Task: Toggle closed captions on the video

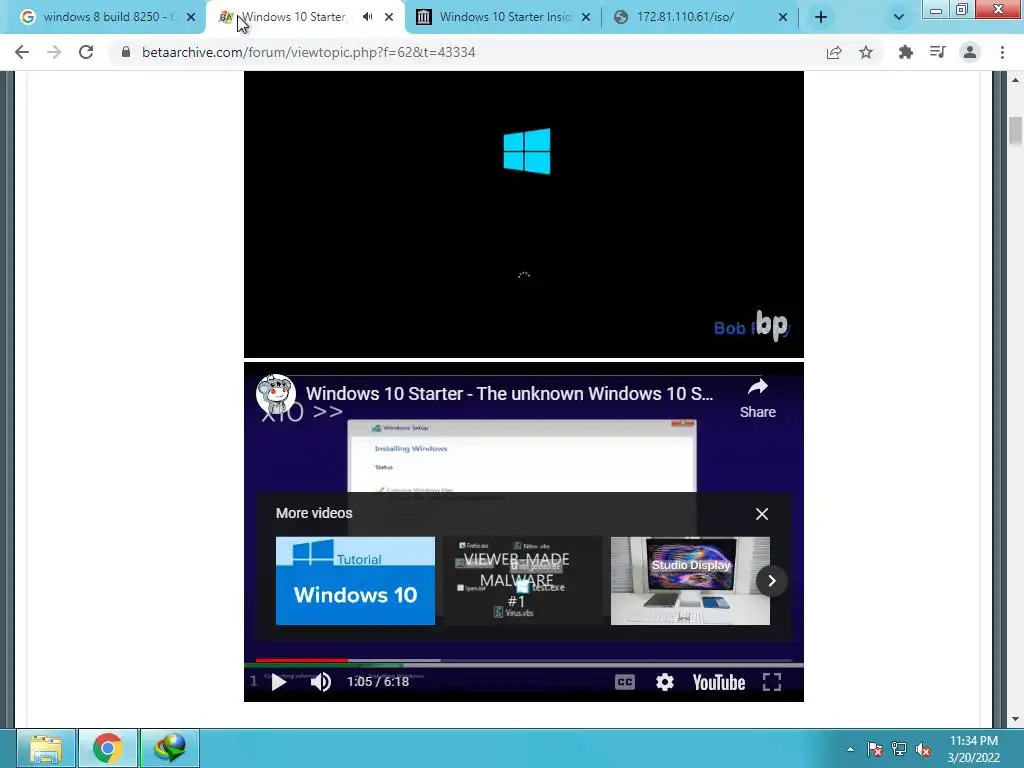Action: pyautogui.click(x=624, y=682)
